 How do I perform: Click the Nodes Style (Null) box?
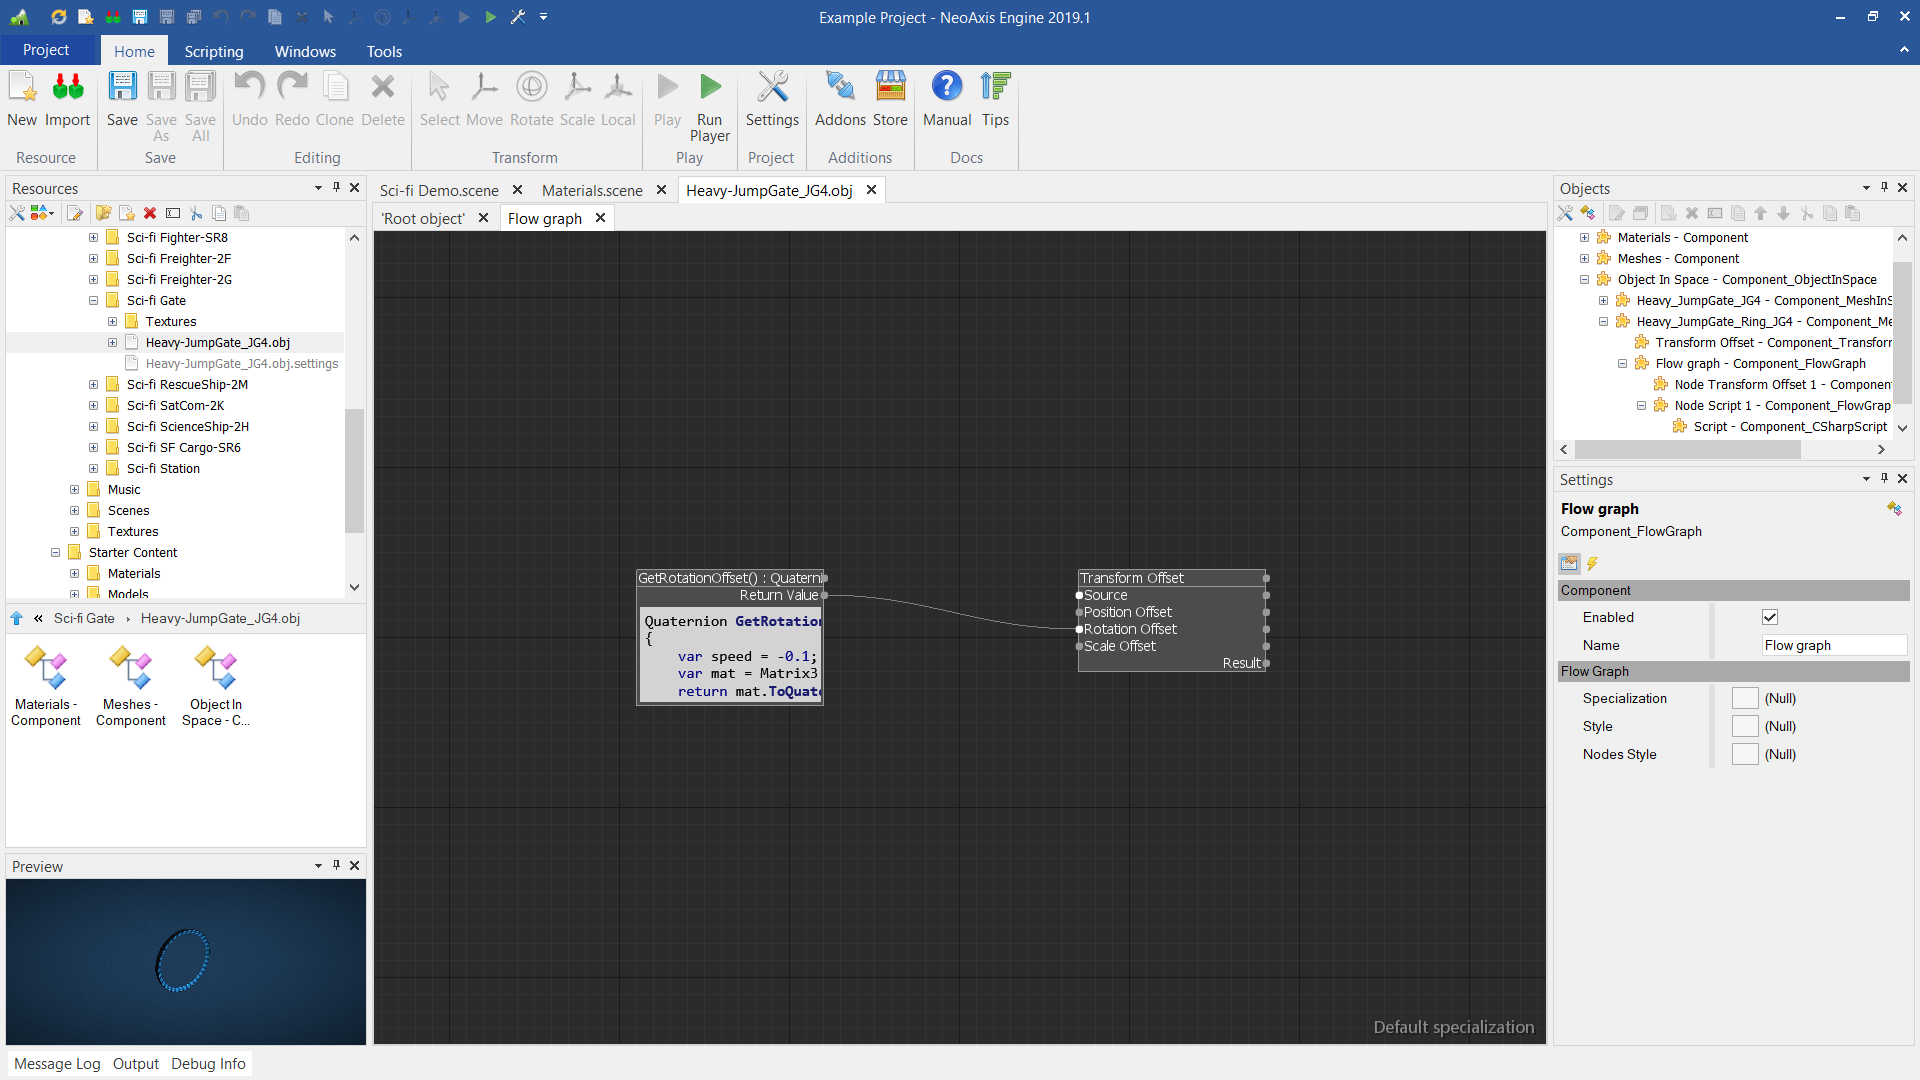coord(1745,754)
